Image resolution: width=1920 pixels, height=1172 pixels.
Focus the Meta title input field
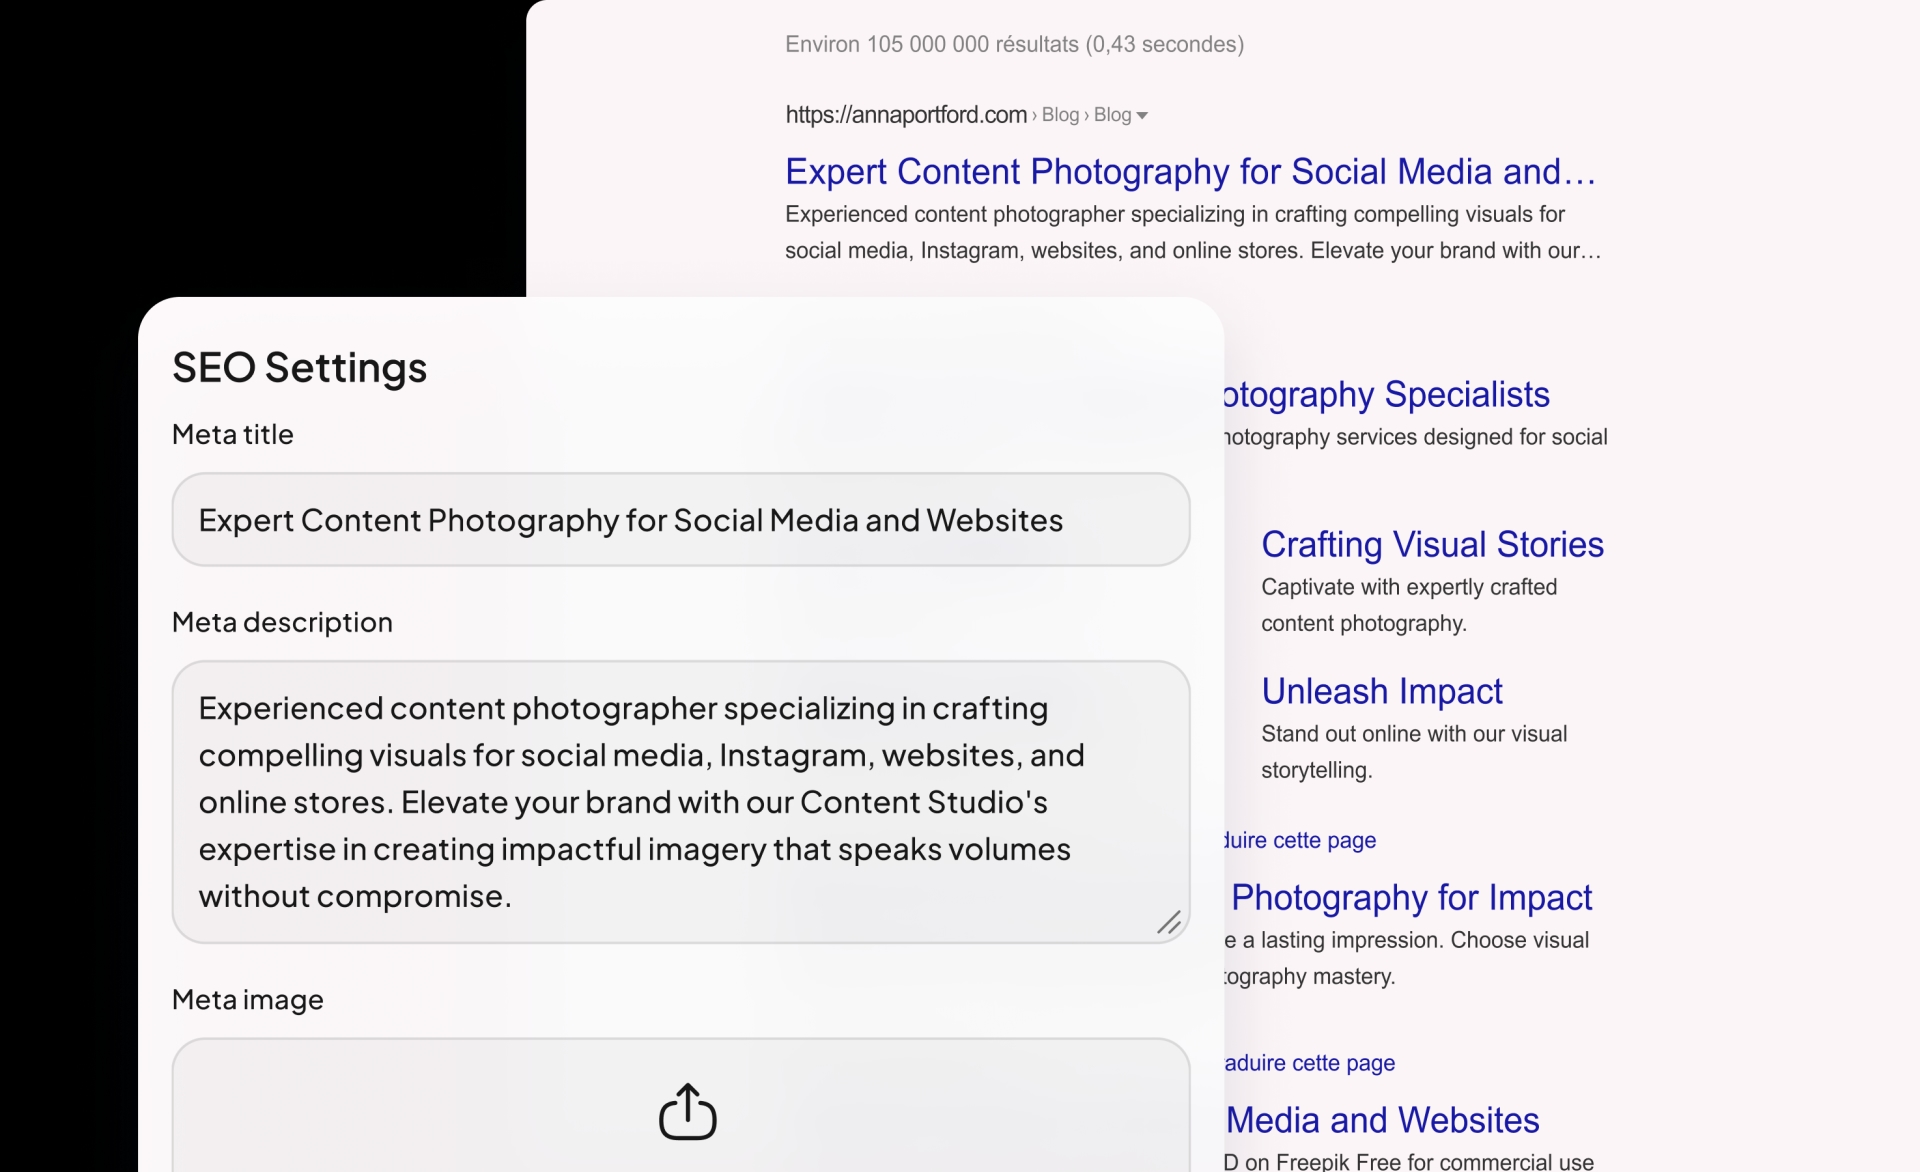click(680, 520)
